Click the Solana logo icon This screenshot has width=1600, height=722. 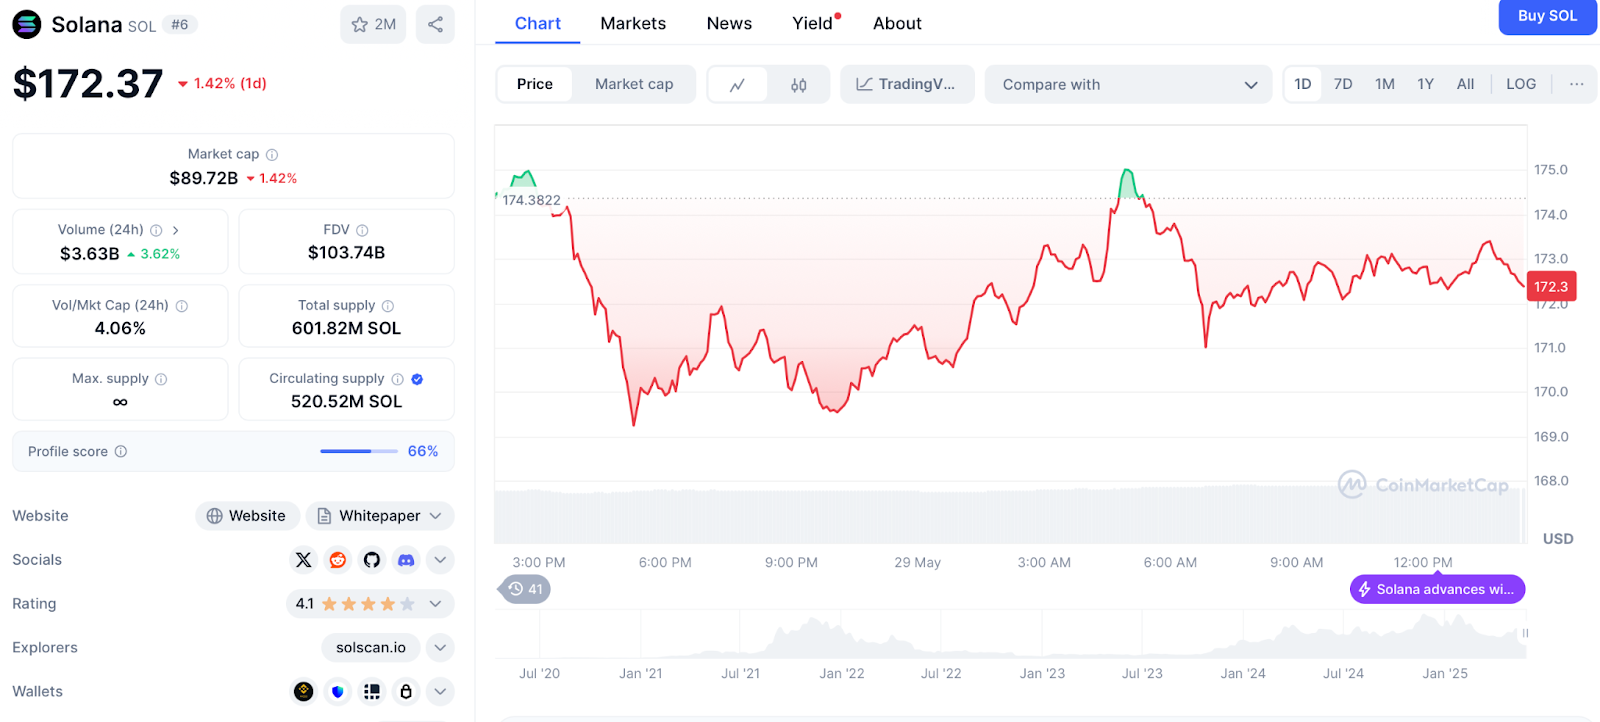pos(27,24)
